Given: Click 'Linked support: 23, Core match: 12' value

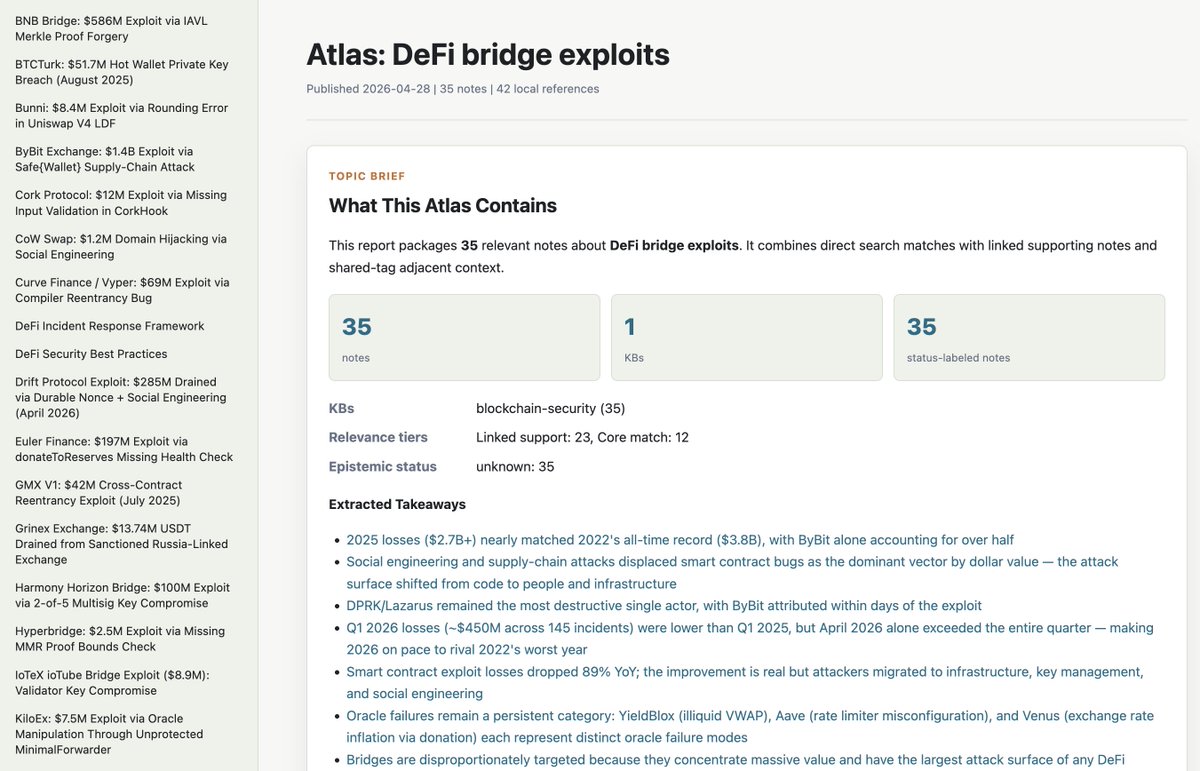Looking at the screenshot, I should pyautogui.click(x=582, y=438).
